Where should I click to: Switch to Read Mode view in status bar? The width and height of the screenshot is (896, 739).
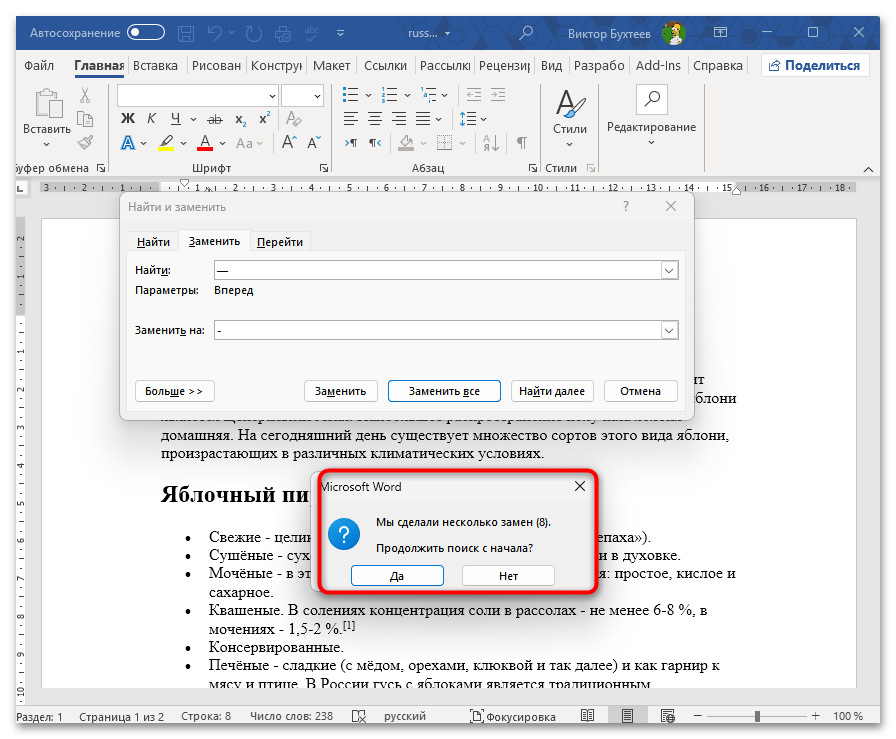pyautogui.click(x=588, y=716)
